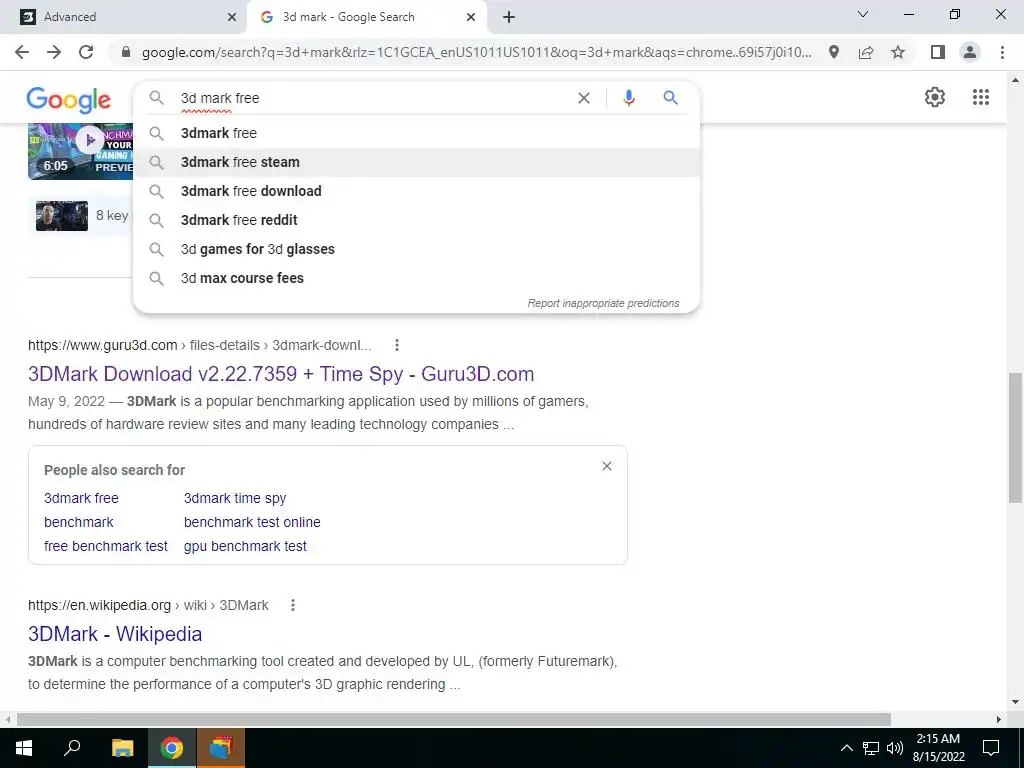Search related query "benchmark"
Image resolution: width=1024 pixels, height=768 pixels.
tap(78, 522)
